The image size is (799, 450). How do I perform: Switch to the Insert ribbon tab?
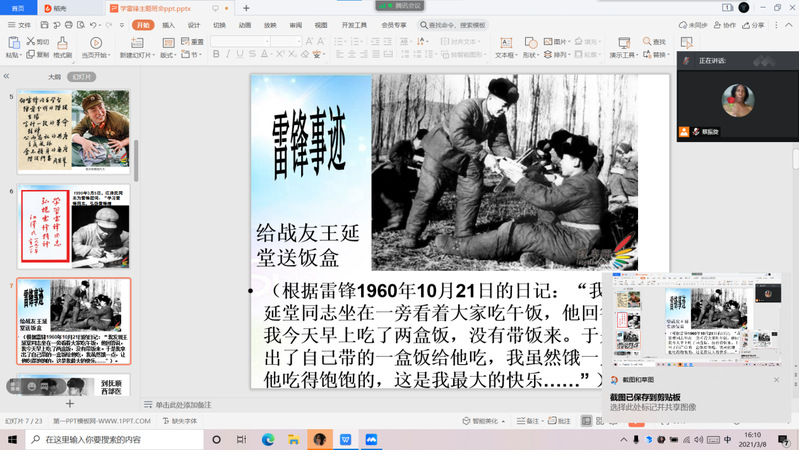tap(168, 25)
